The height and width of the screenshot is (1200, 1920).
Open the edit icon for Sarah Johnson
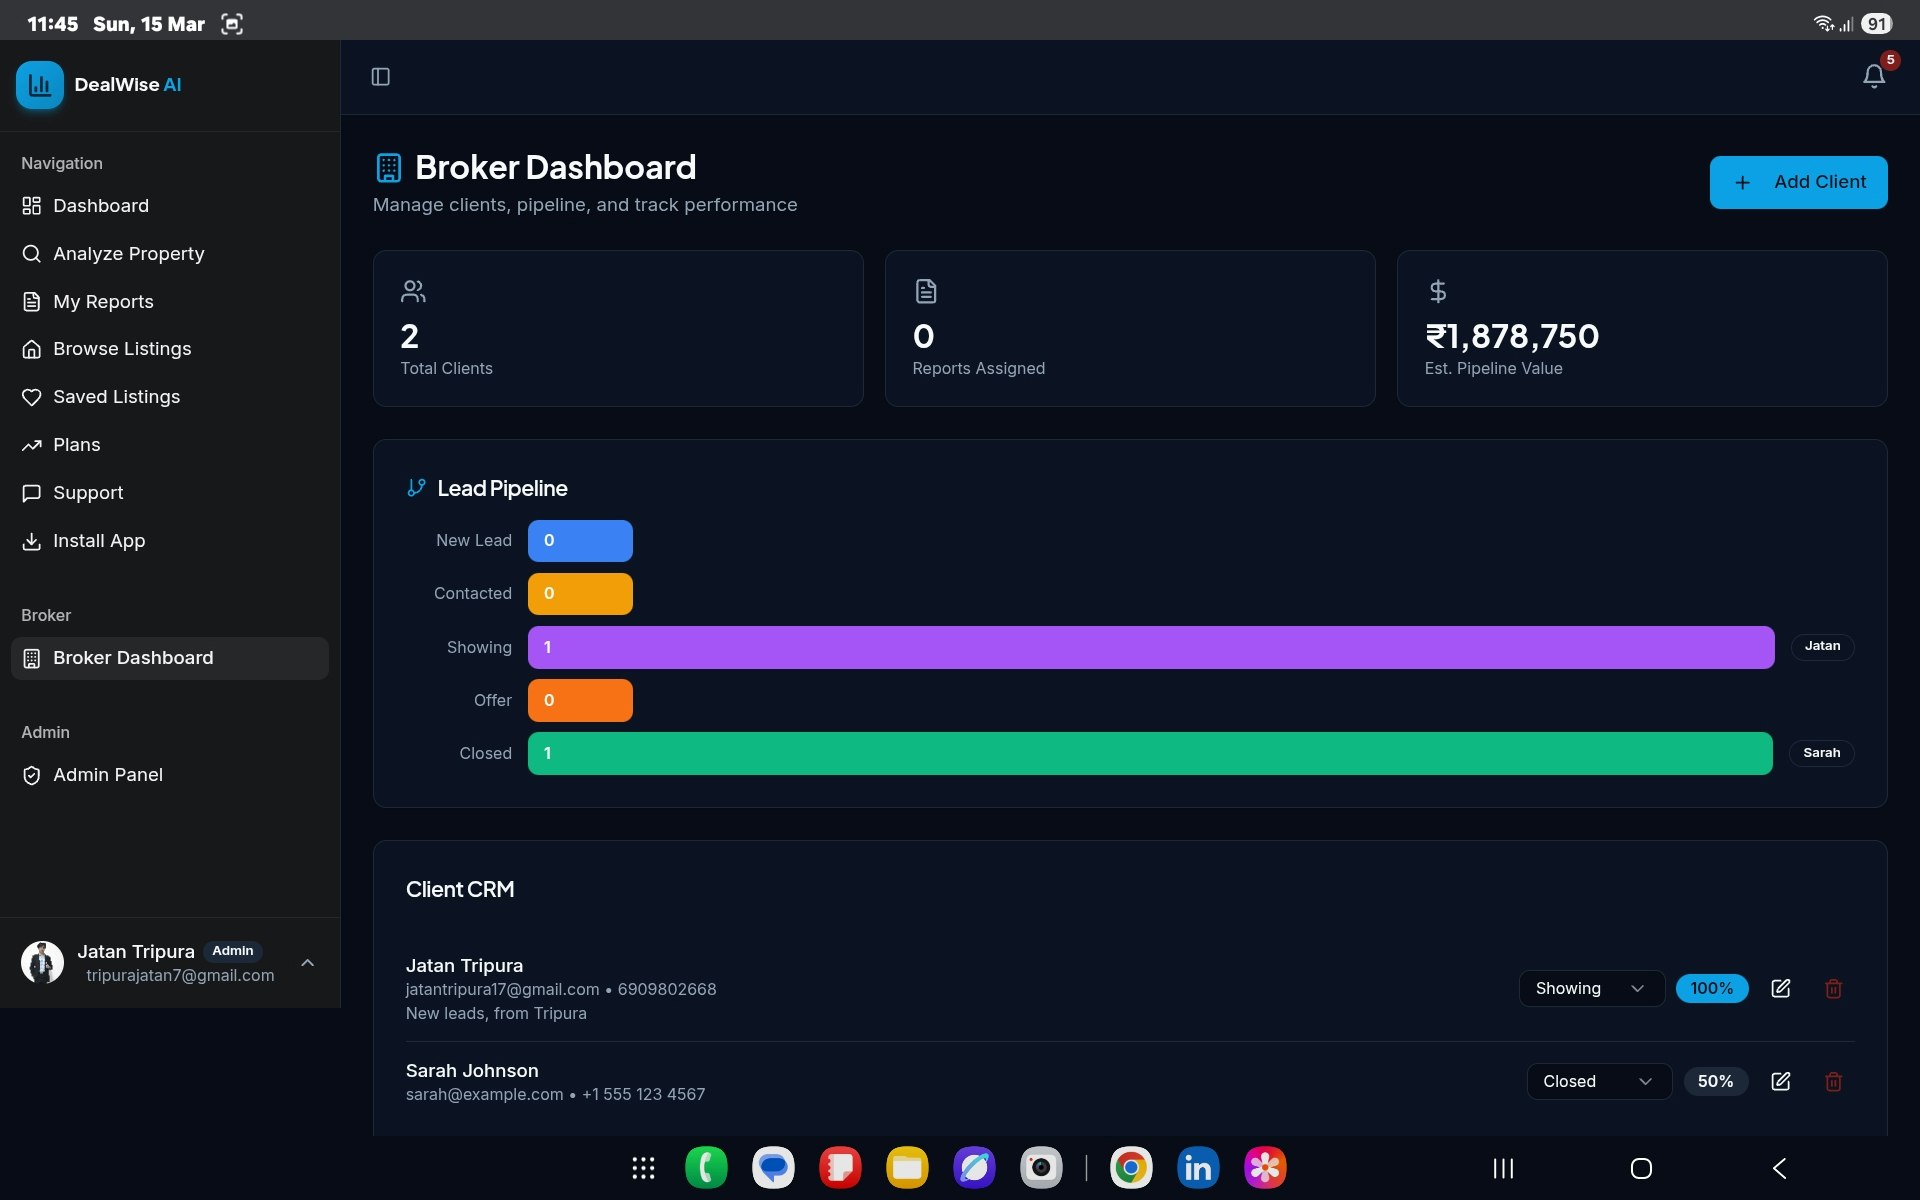tap(1781, 1081)
